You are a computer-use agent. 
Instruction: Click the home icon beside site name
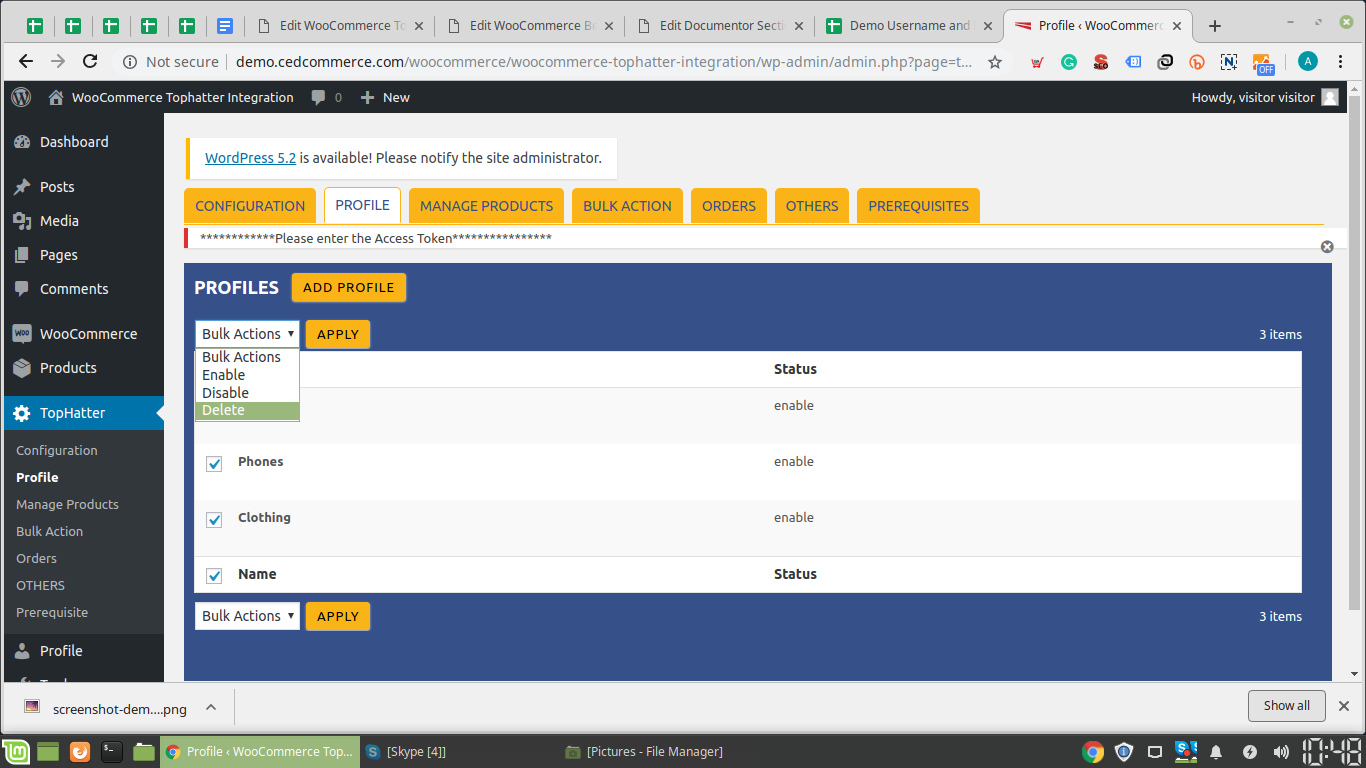[56, 97]
